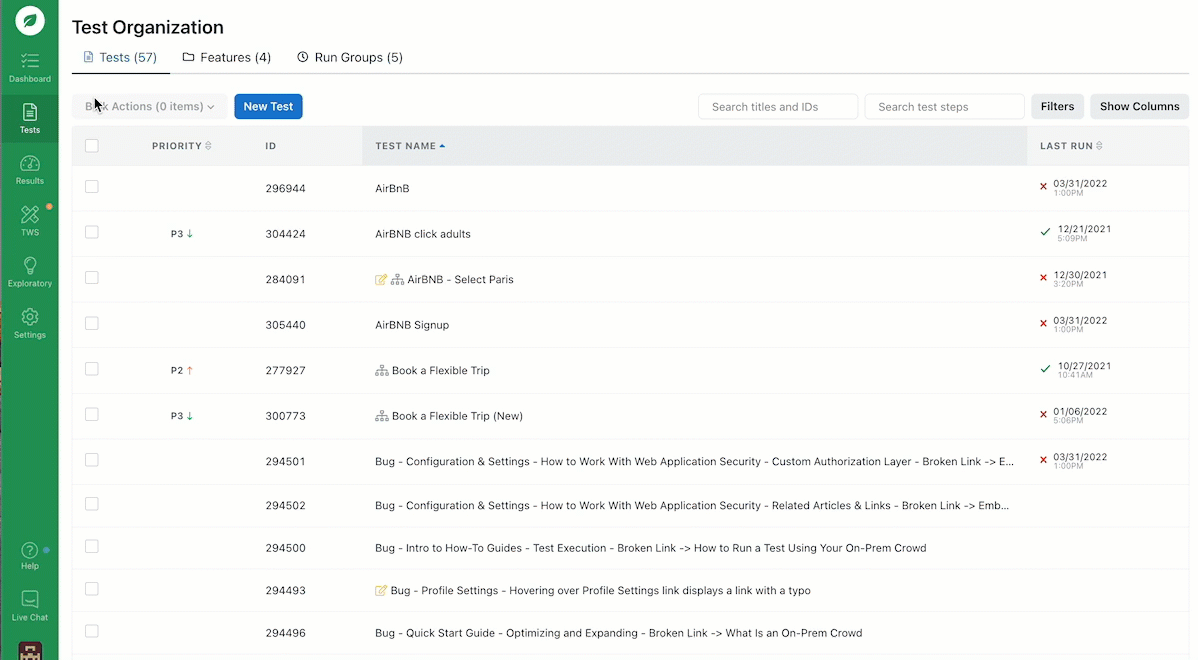Switch to Features (4) tab
1198x660 pixels.
point(227,57)
